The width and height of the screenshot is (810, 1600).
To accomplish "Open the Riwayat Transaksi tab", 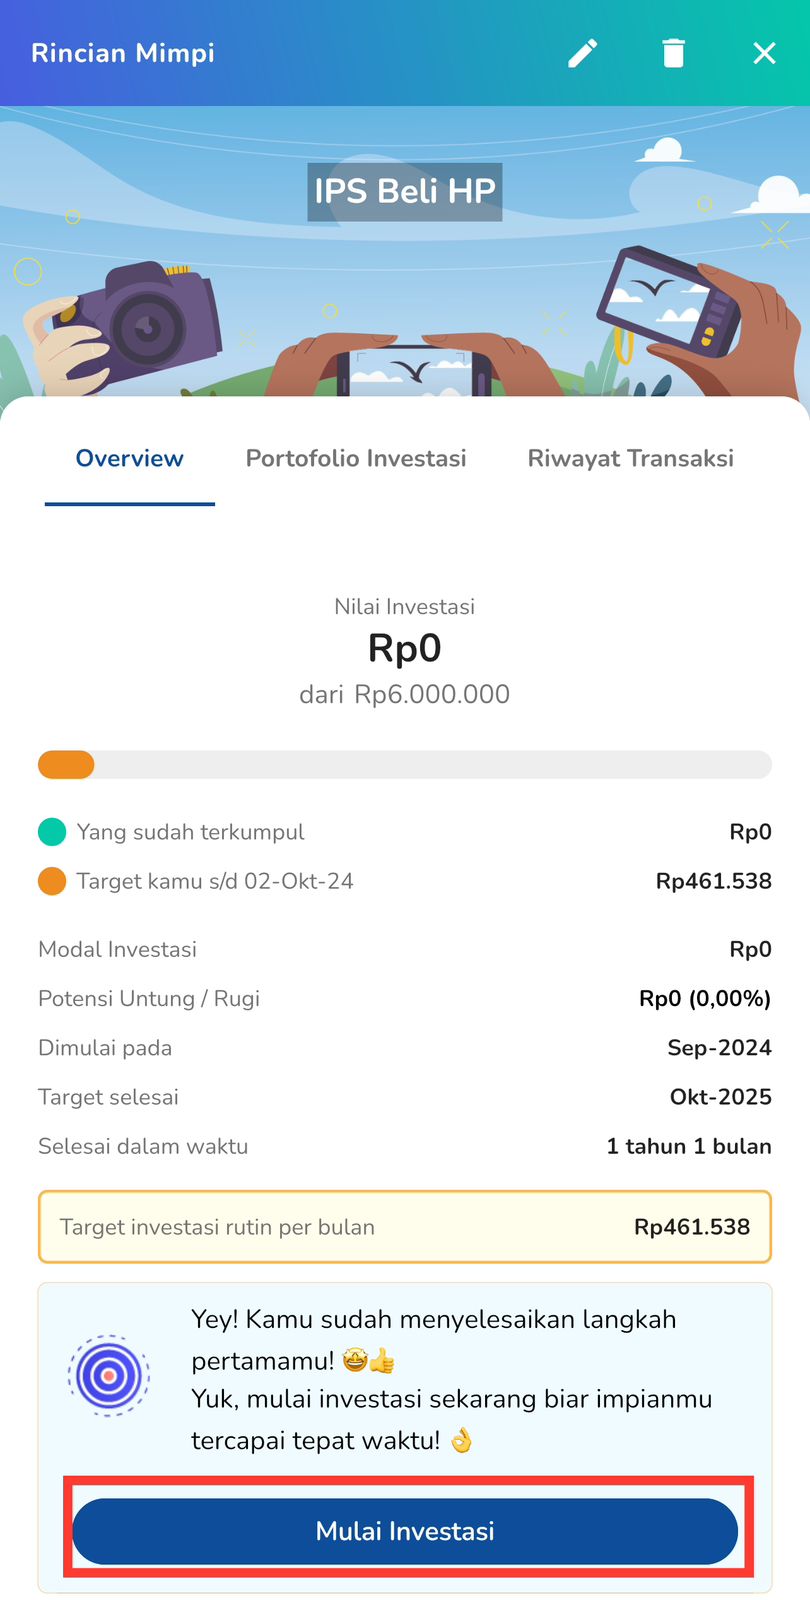I will pos(631,459).
